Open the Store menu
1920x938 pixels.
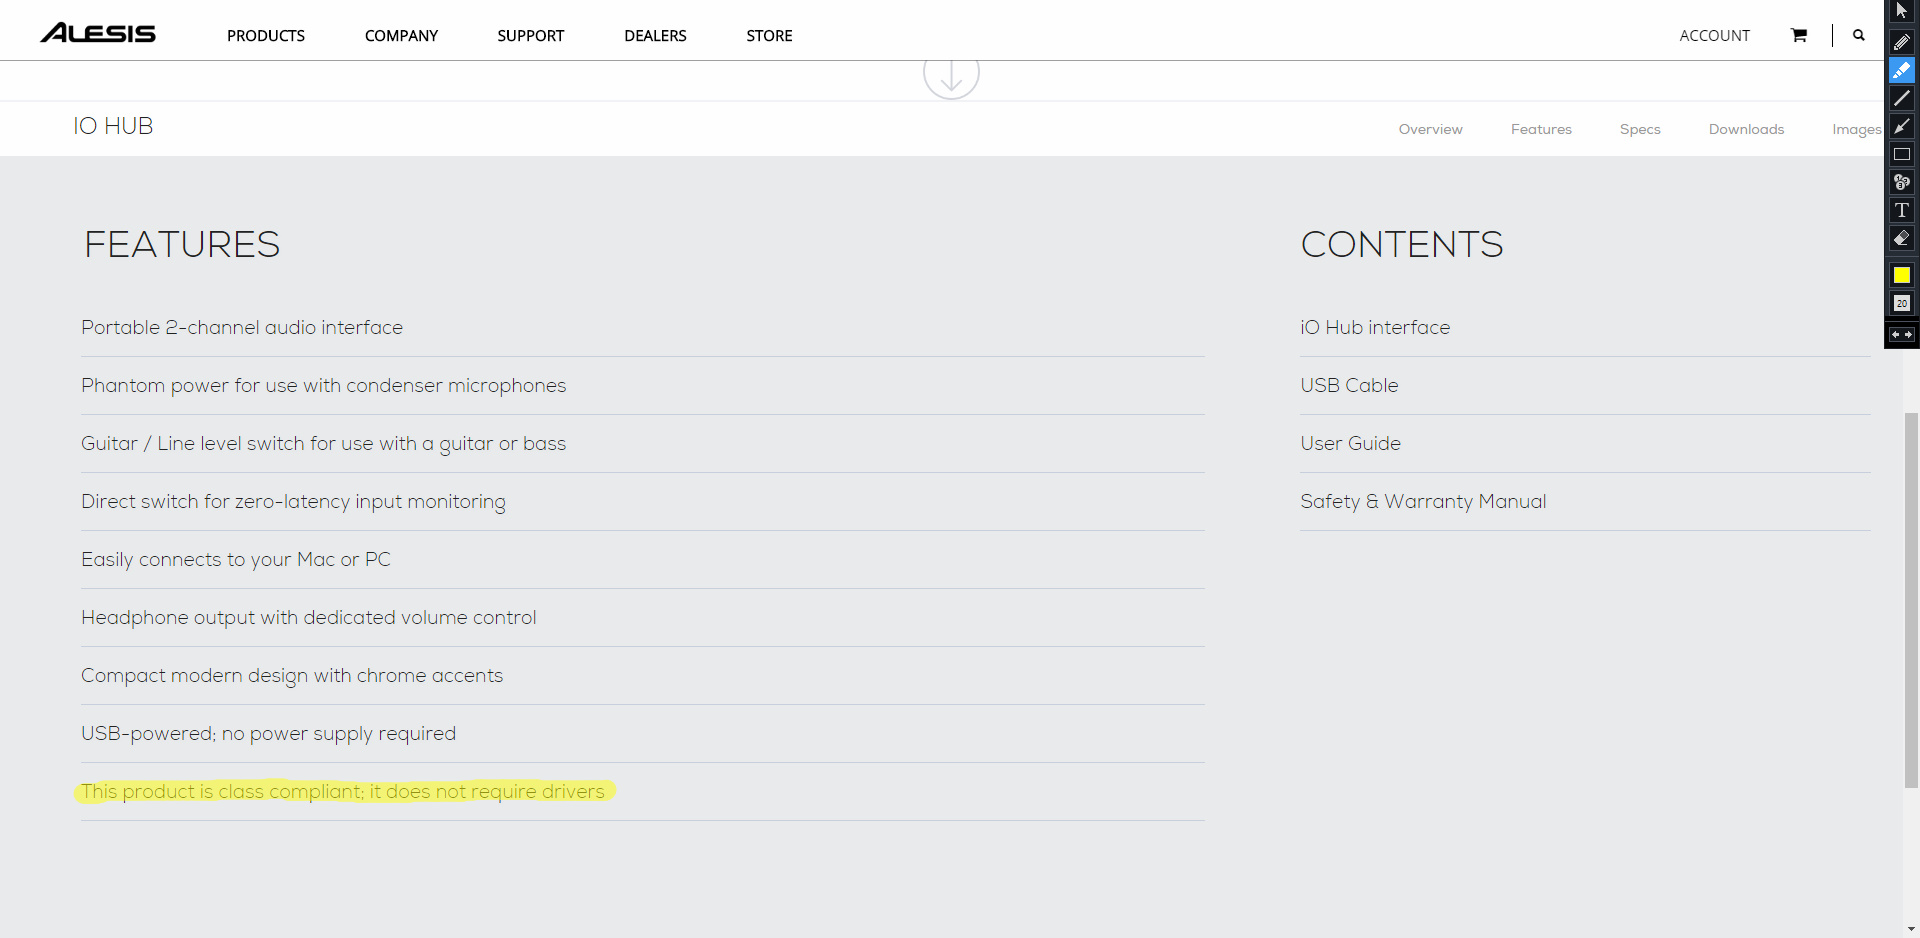click(769, 36)
